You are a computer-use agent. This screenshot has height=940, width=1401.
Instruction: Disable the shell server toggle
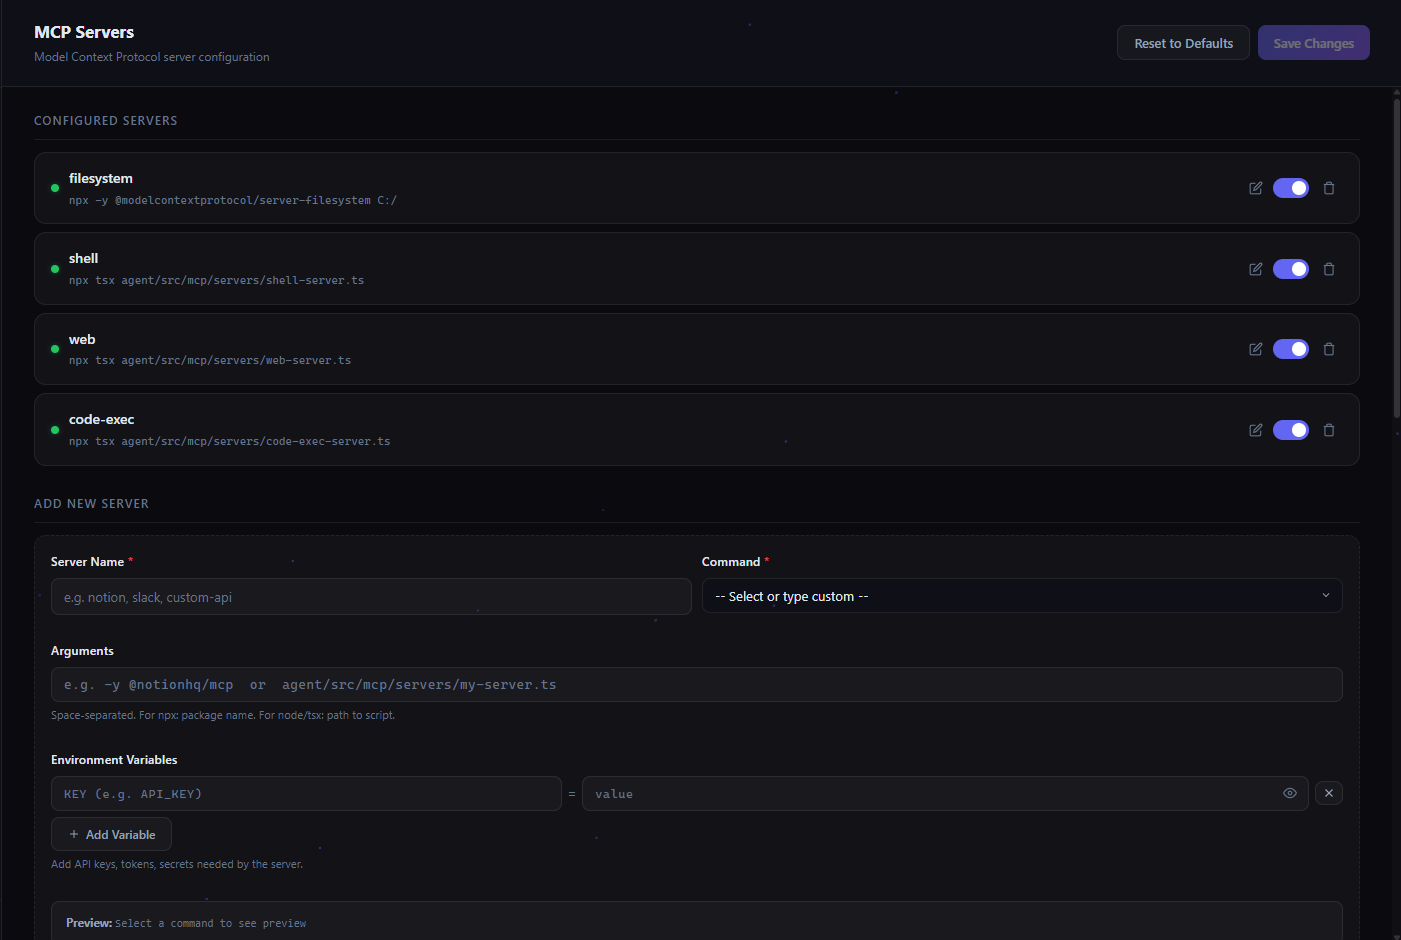[1291, 269]
